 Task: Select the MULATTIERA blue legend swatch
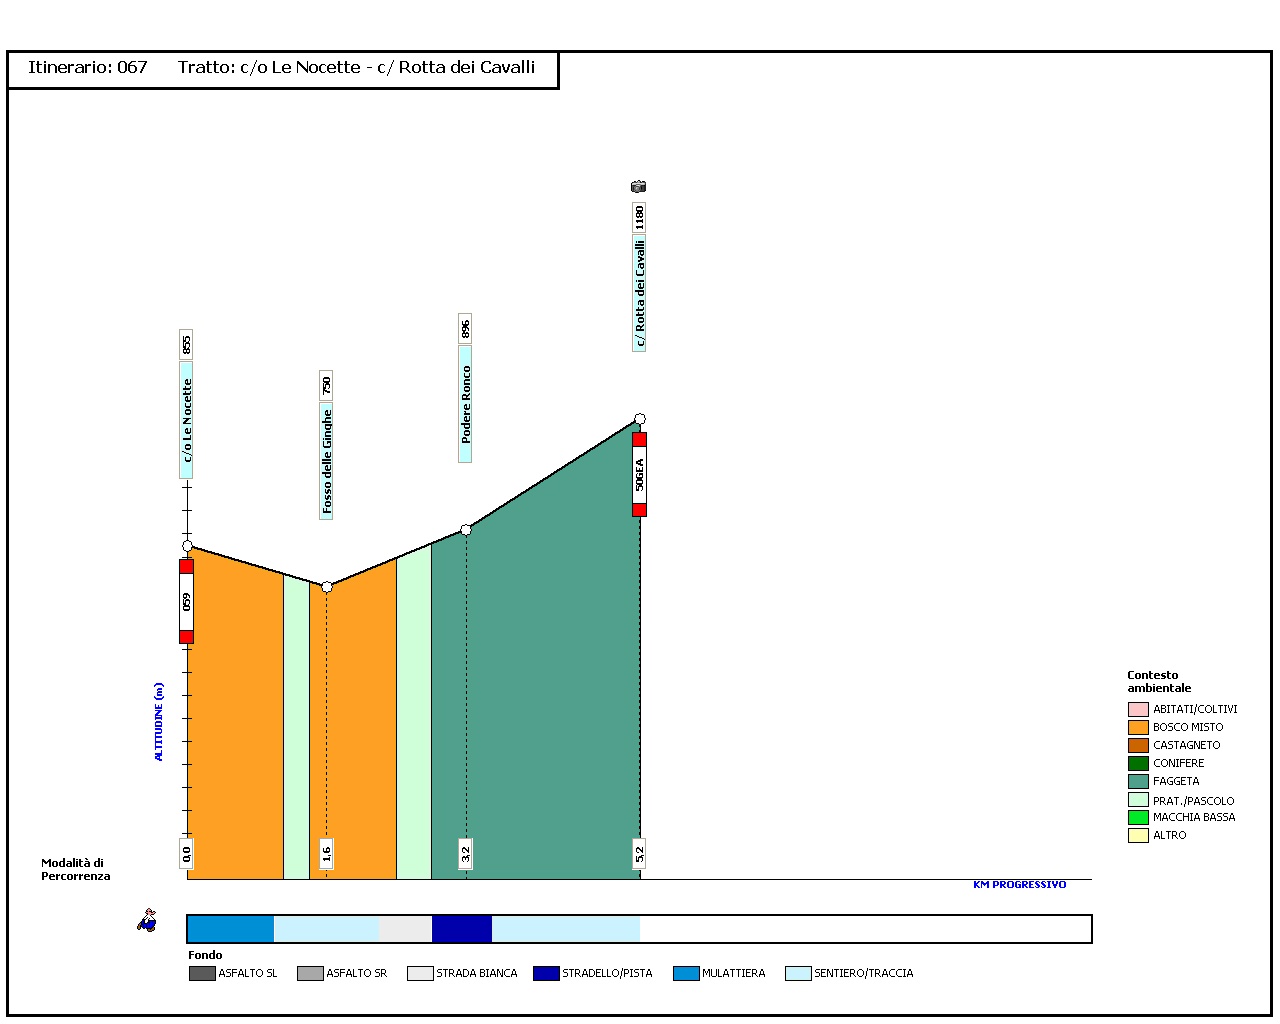click(686, 974)
